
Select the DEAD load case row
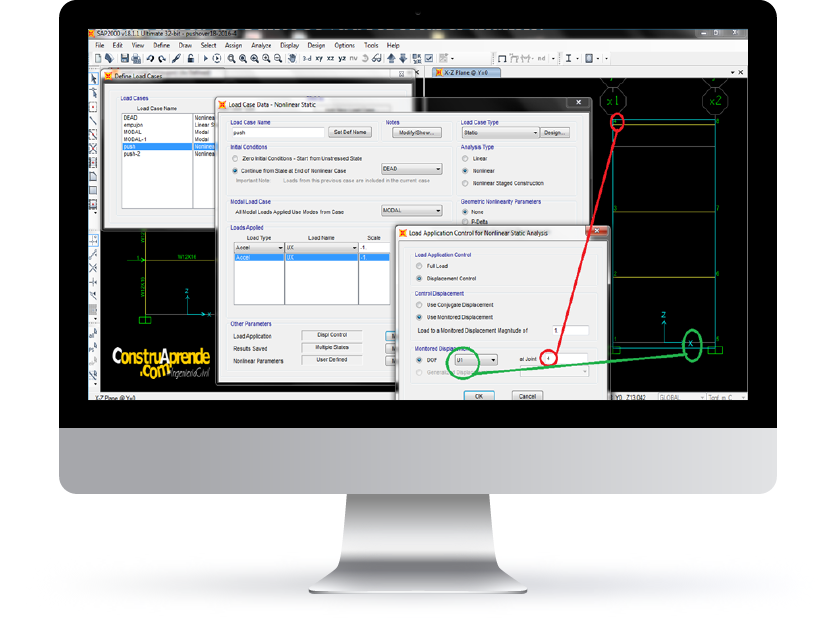(157, 118)
